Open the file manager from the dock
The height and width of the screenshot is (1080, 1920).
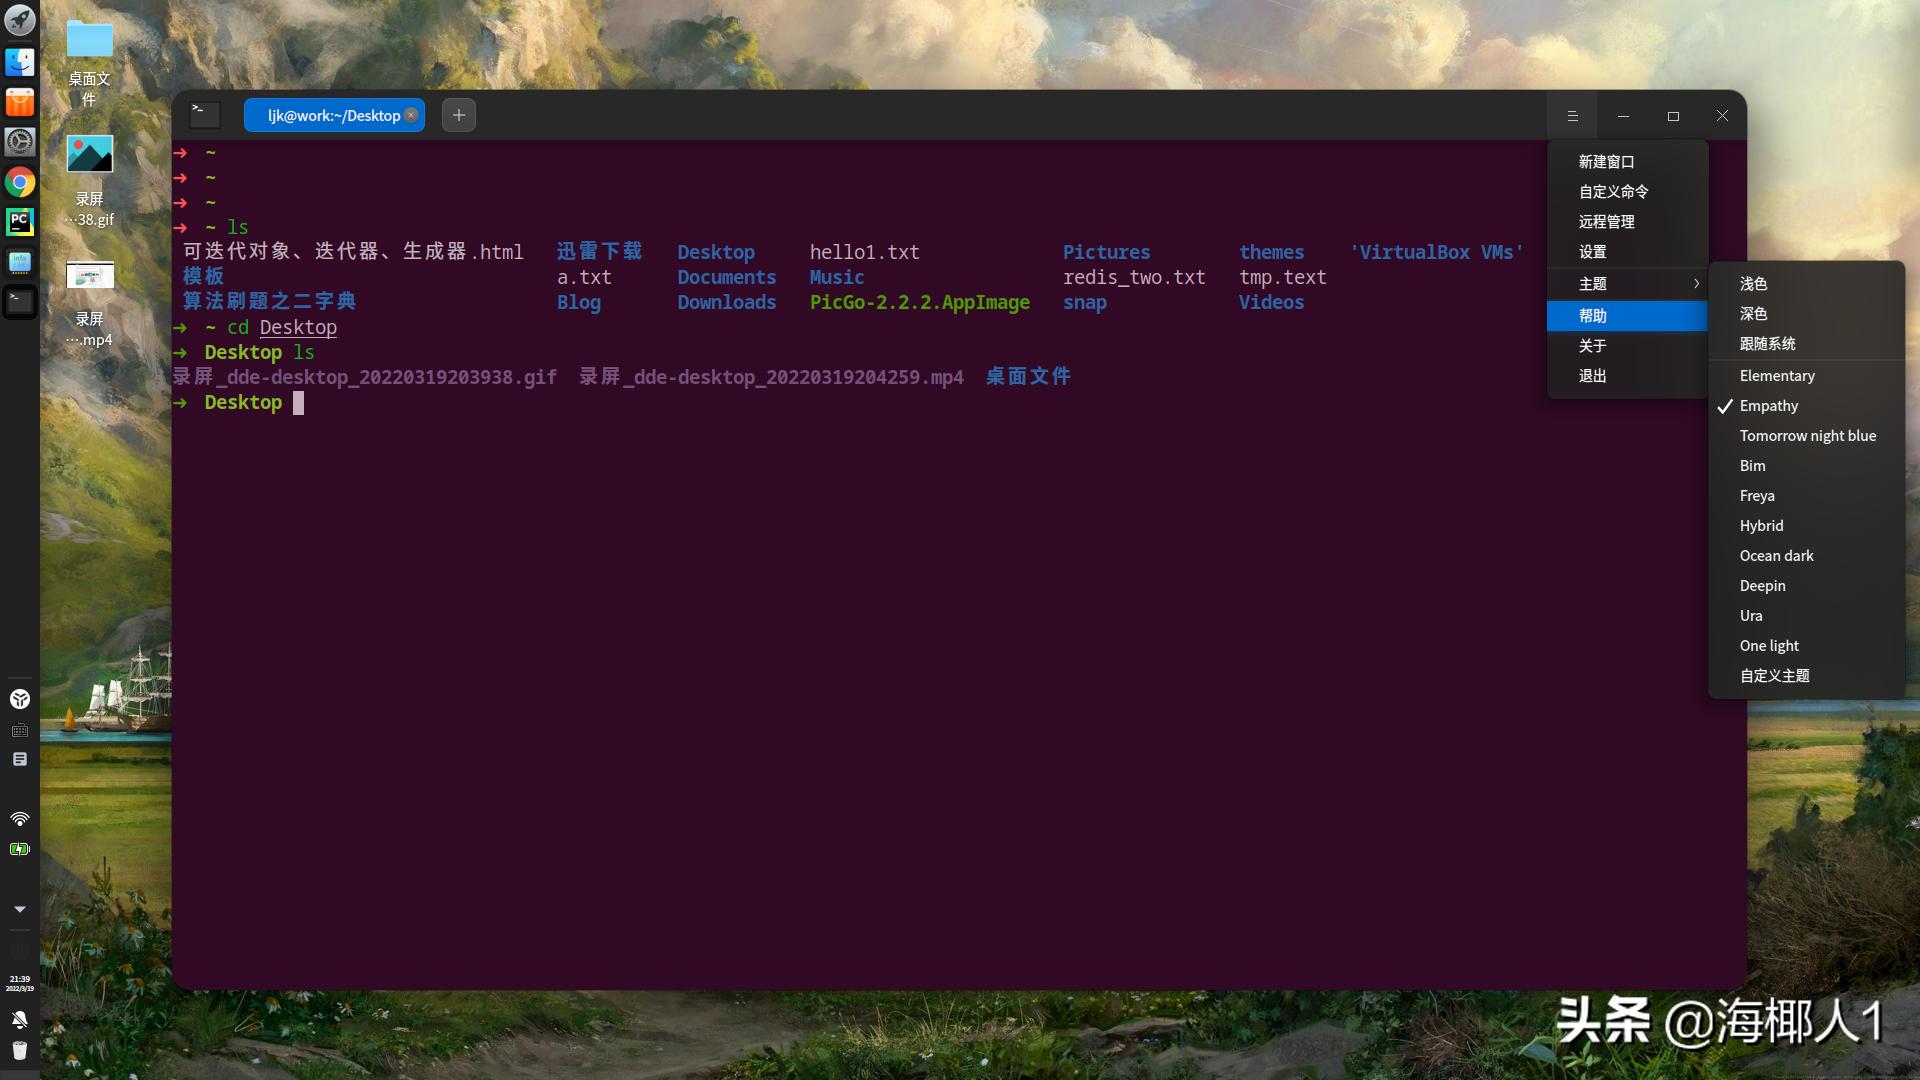20,62
